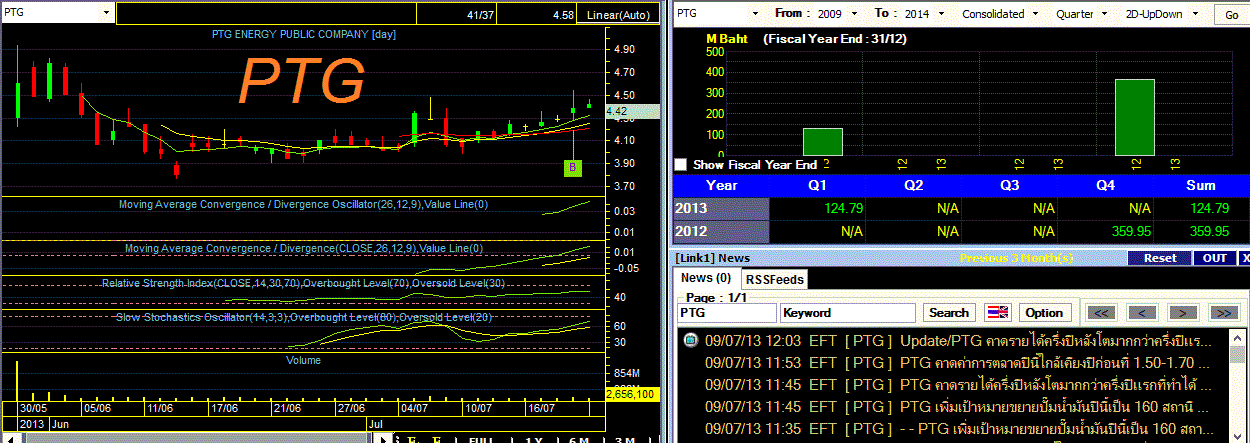Select the 3 M chart range

(625, 439)
